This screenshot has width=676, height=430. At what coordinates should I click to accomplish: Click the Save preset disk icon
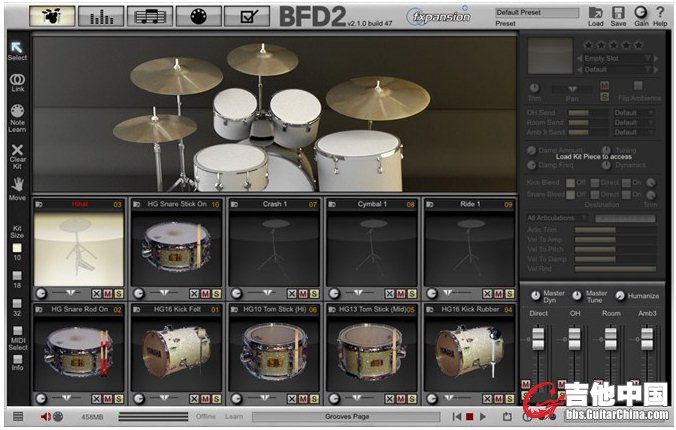coord(618,13)
